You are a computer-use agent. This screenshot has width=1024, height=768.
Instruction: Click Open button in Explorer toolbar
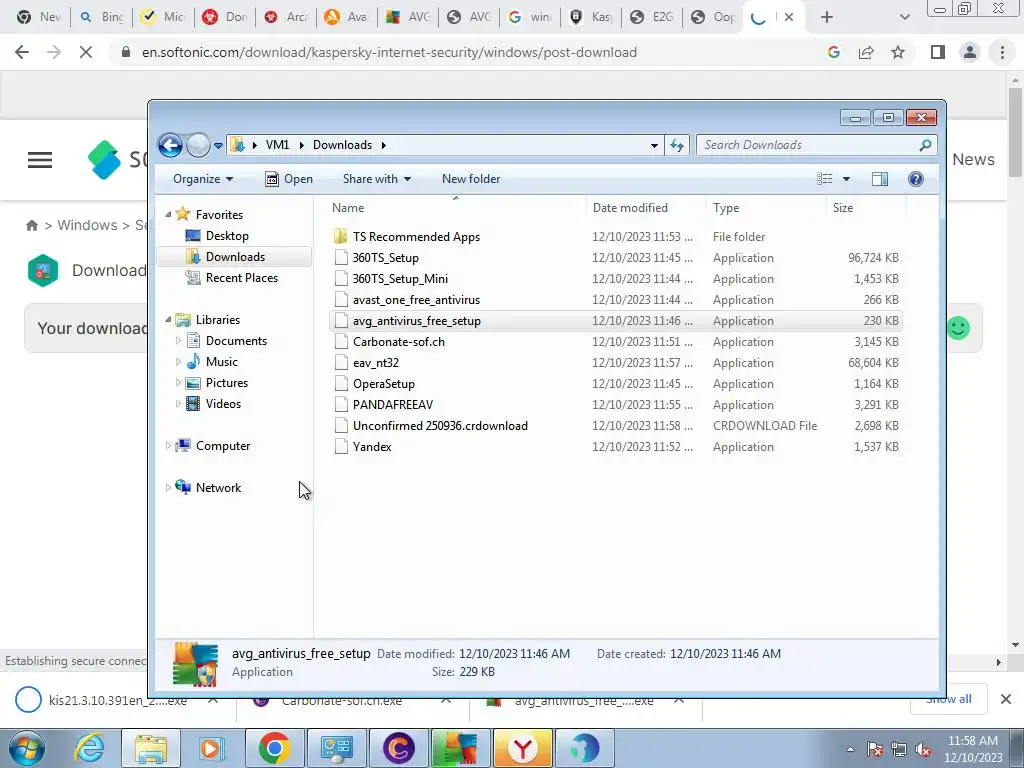click(x=289, y=179)
